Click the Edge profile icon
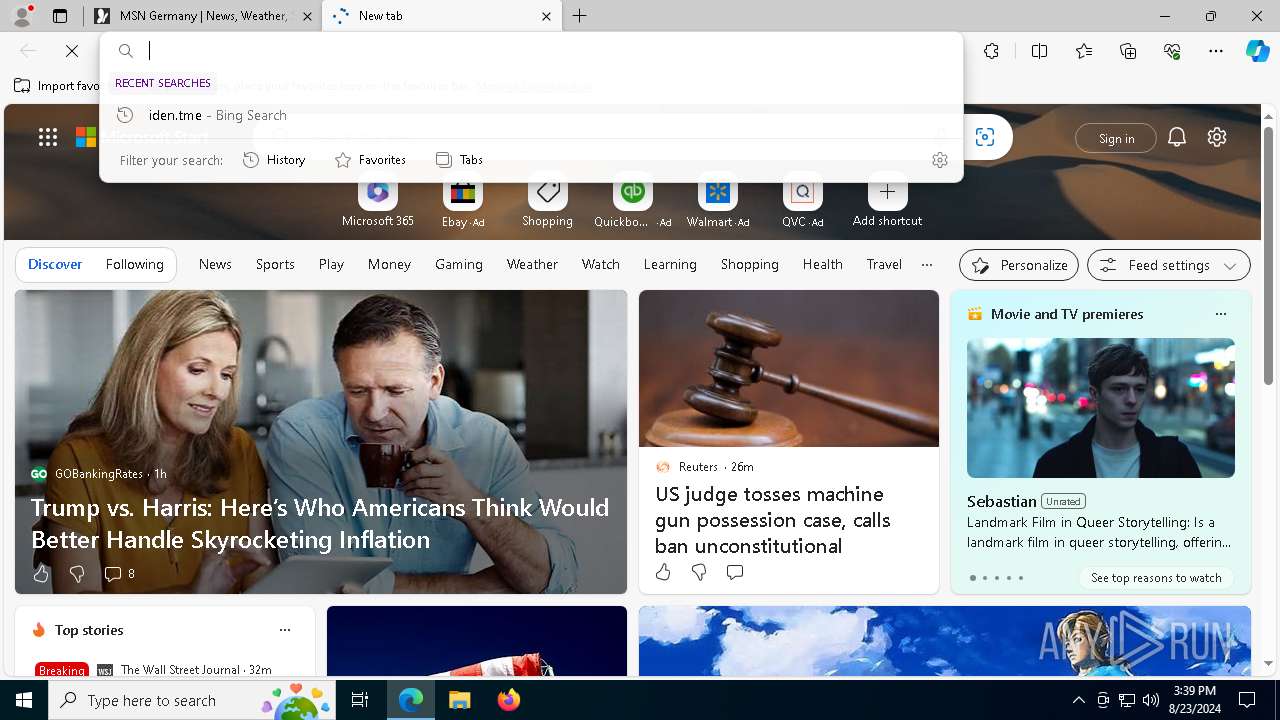Viewport: 1280px width, 720px height. tap(21, 16)
